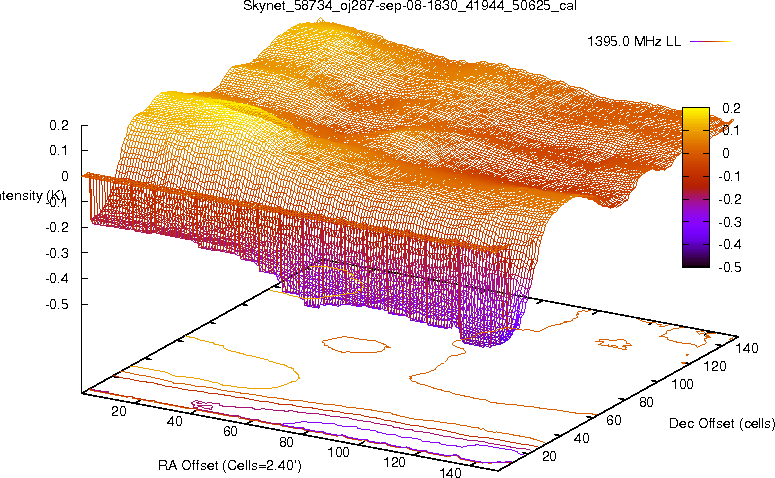Click the 100 tick on the RA Offset axis

[338, 452]
